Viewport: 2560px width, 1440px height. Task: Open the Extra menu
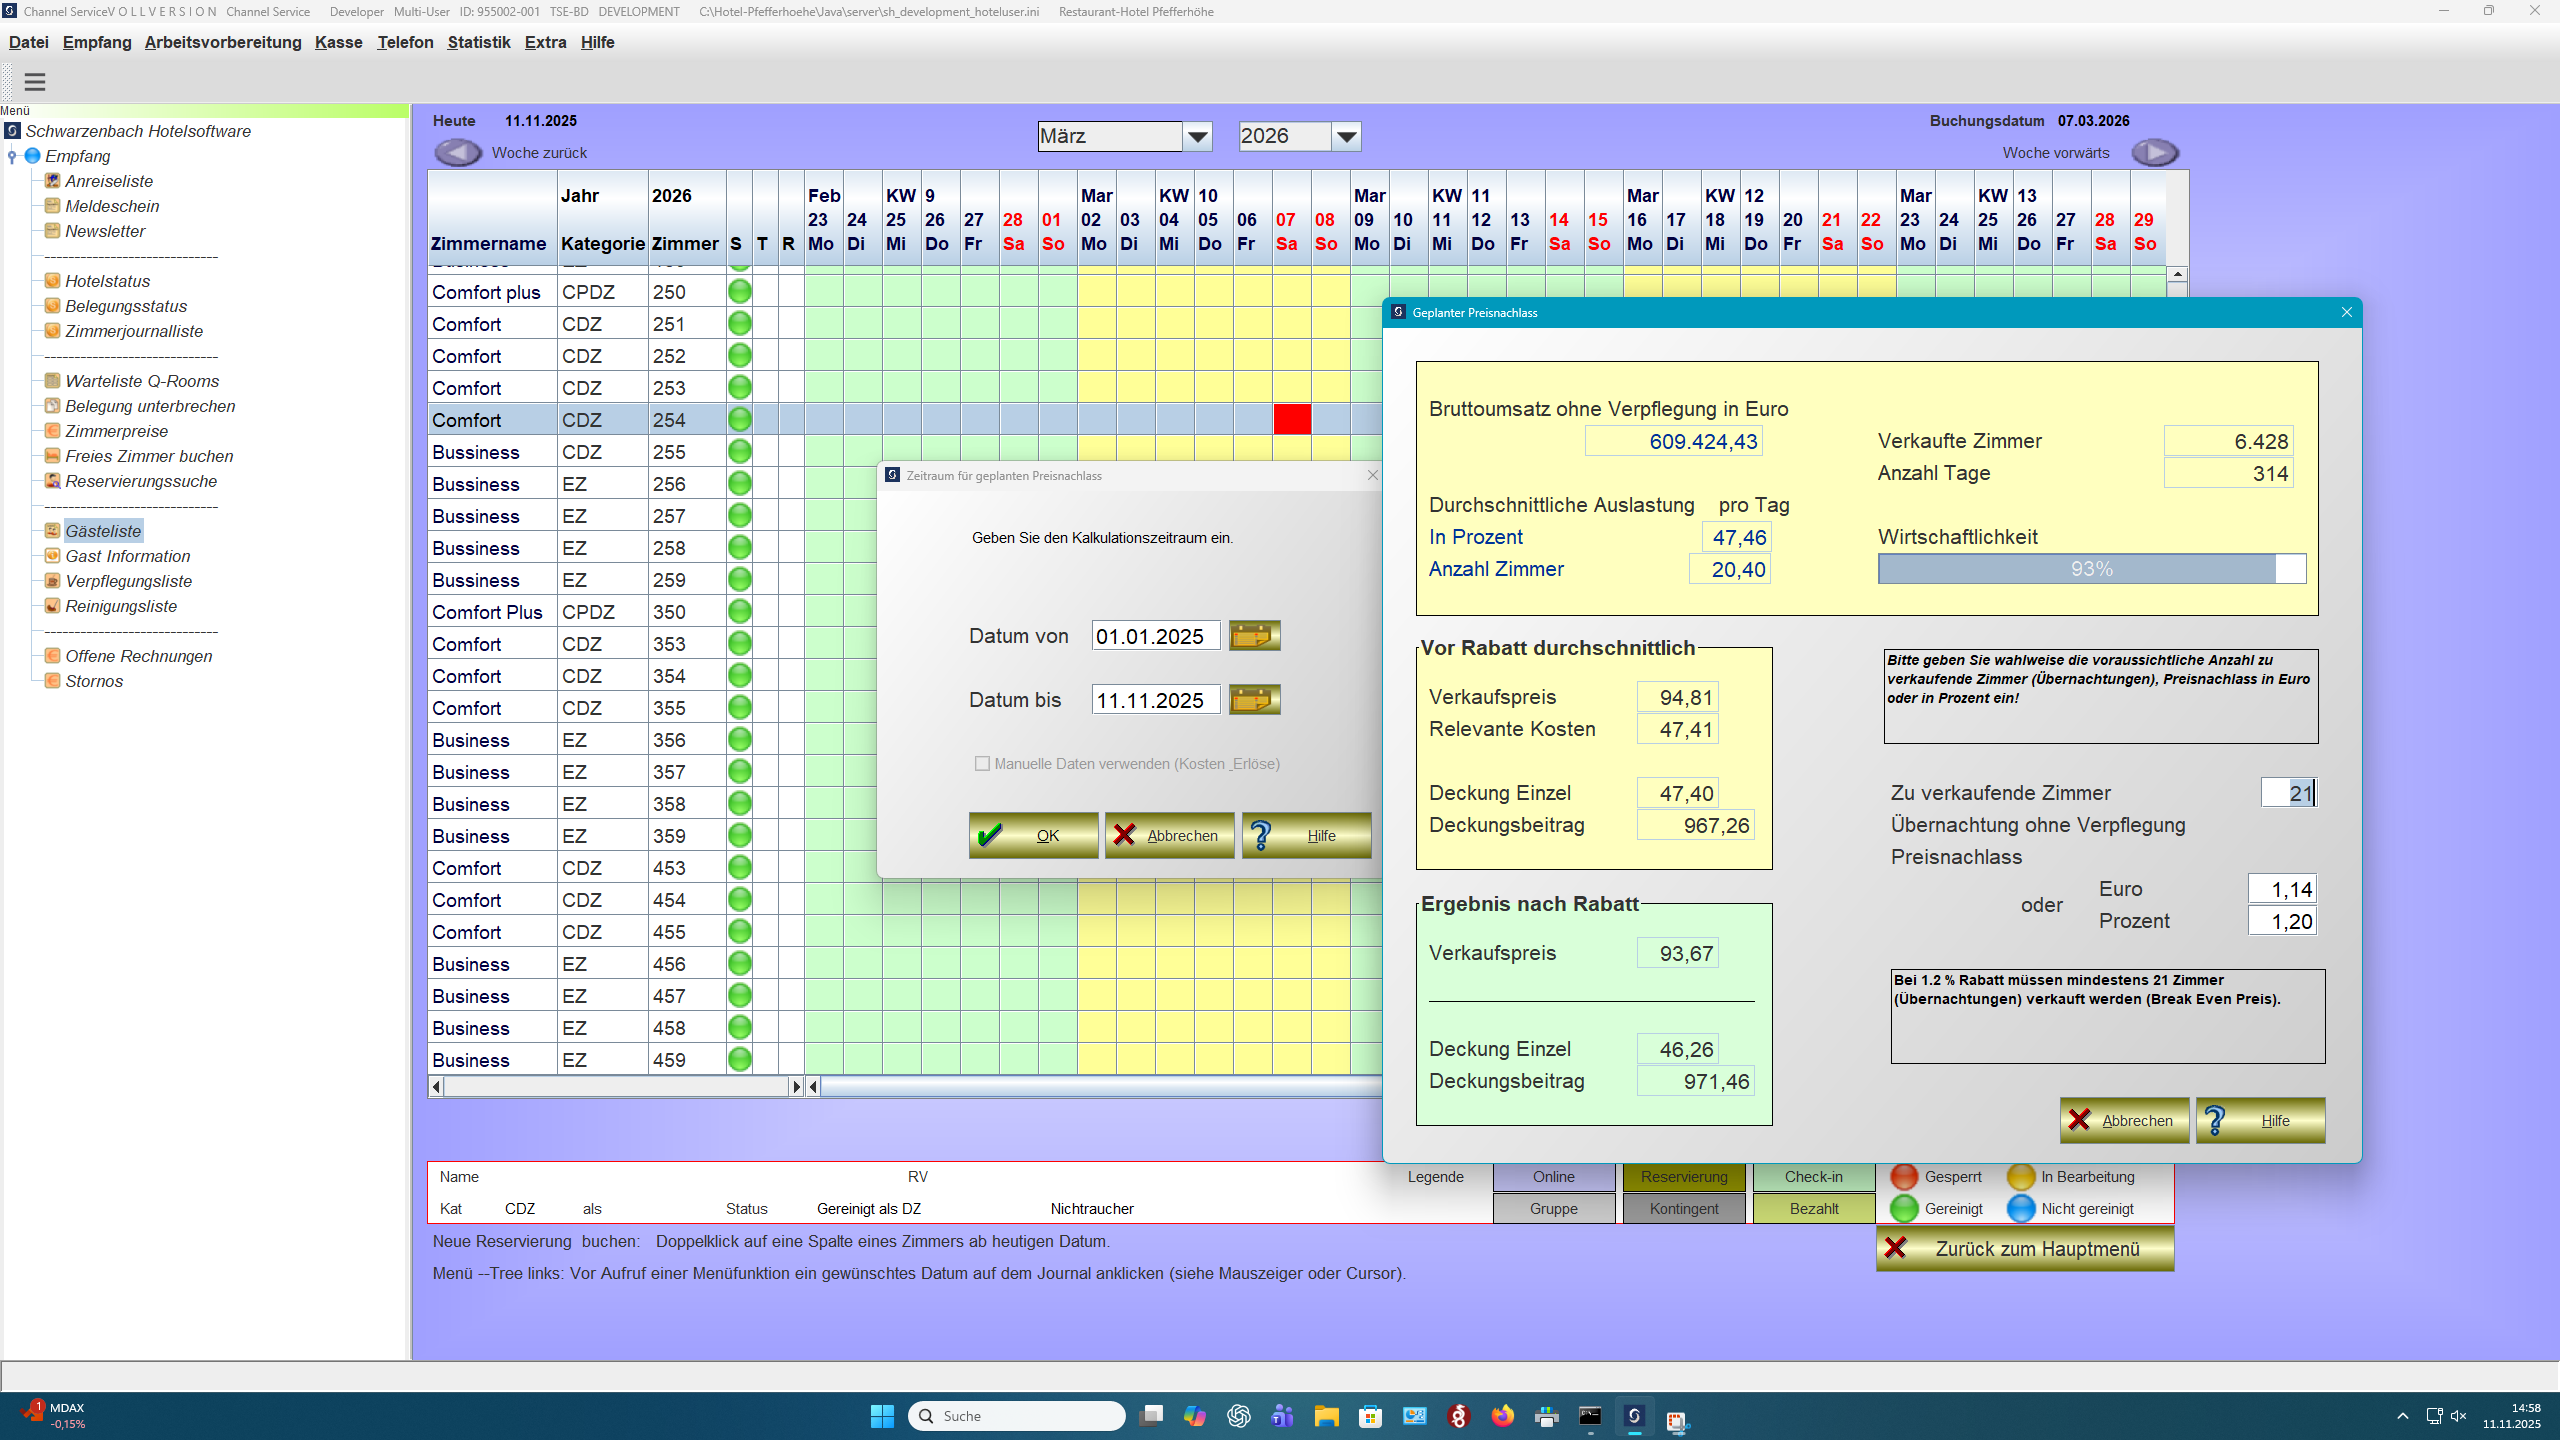pyautogui.click(x=545, y=42)
